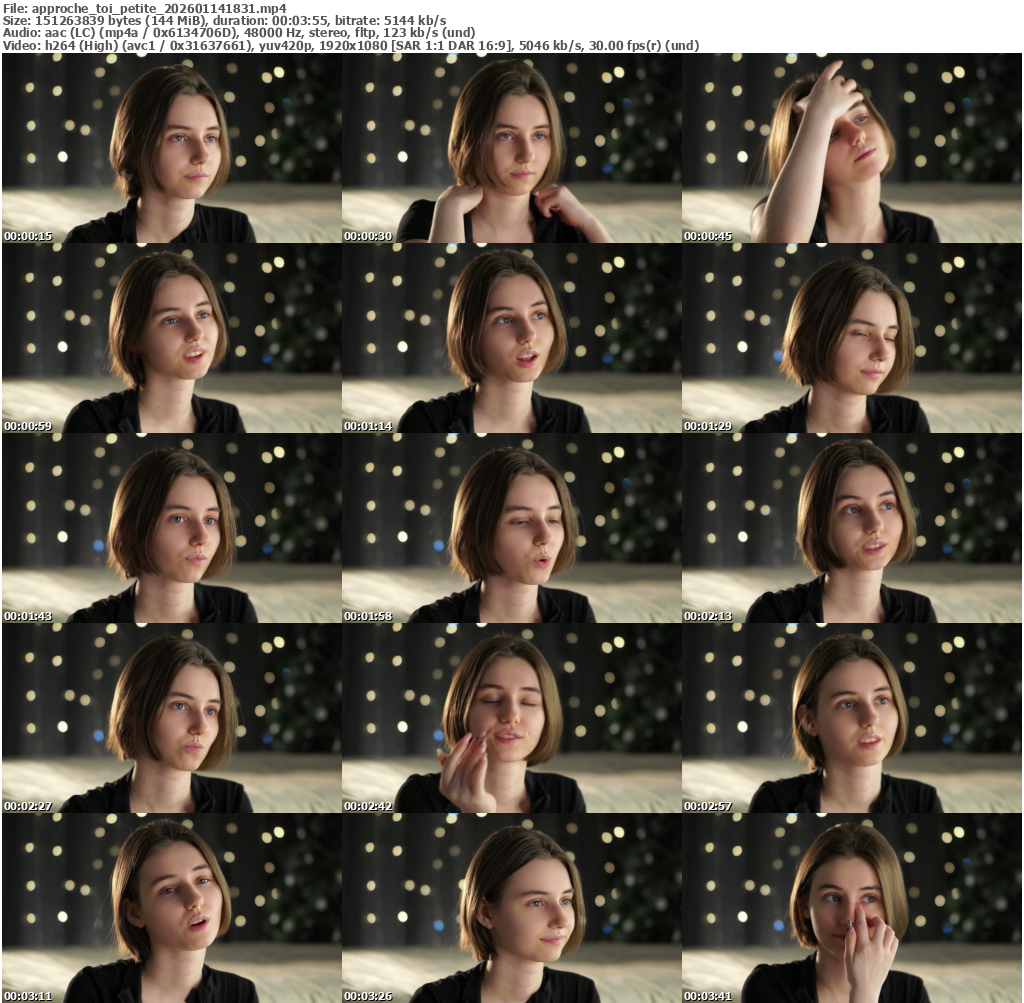Choose the thumbnail stamped 00:03:26
Screen dimensions: 1024x1003
pos(511,908)
